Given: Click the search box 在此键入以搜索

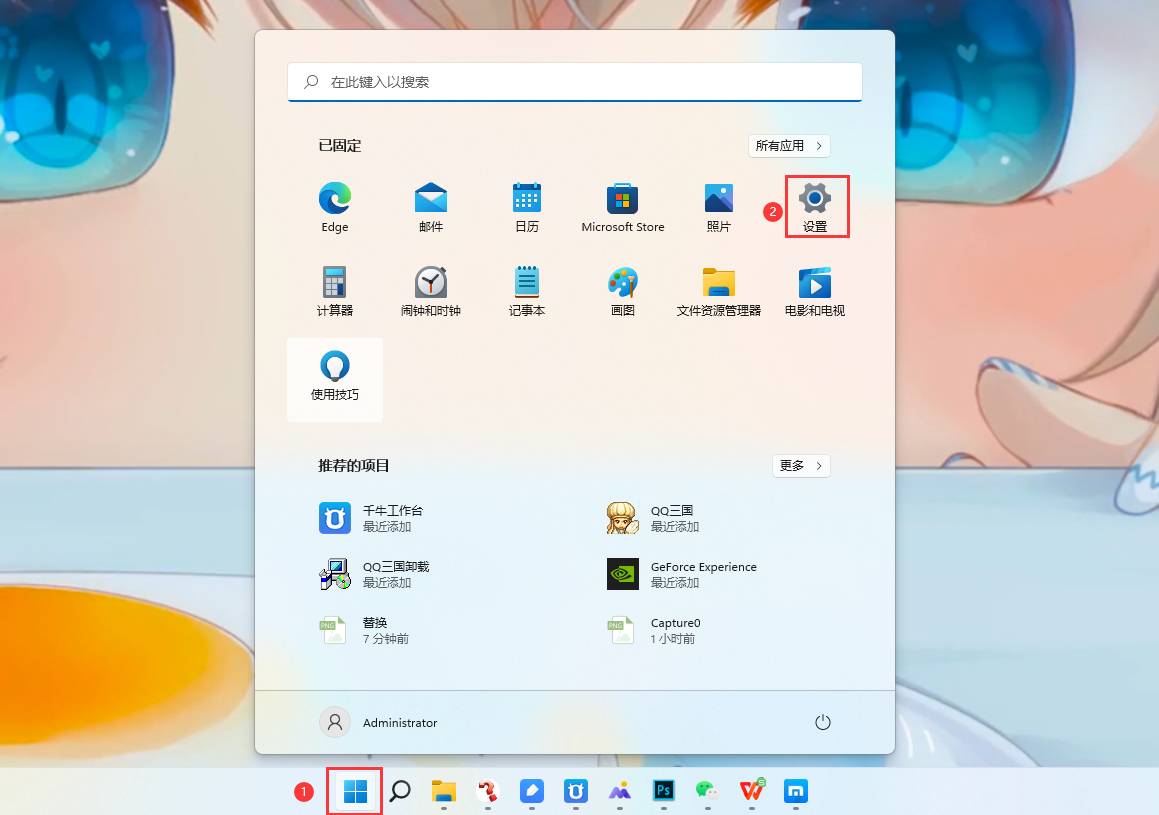Looking at the screenshot, I should 574,82.
